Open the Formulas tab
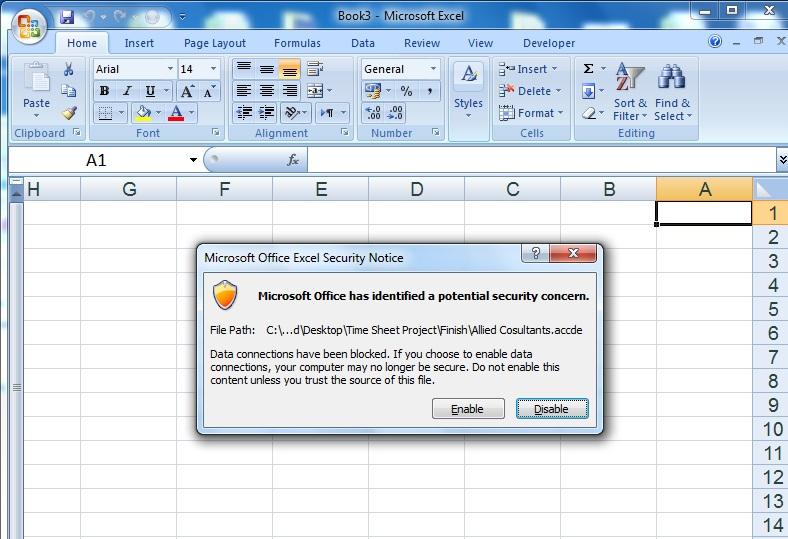This screenshot has width=788, height=539. click(297, 43)
